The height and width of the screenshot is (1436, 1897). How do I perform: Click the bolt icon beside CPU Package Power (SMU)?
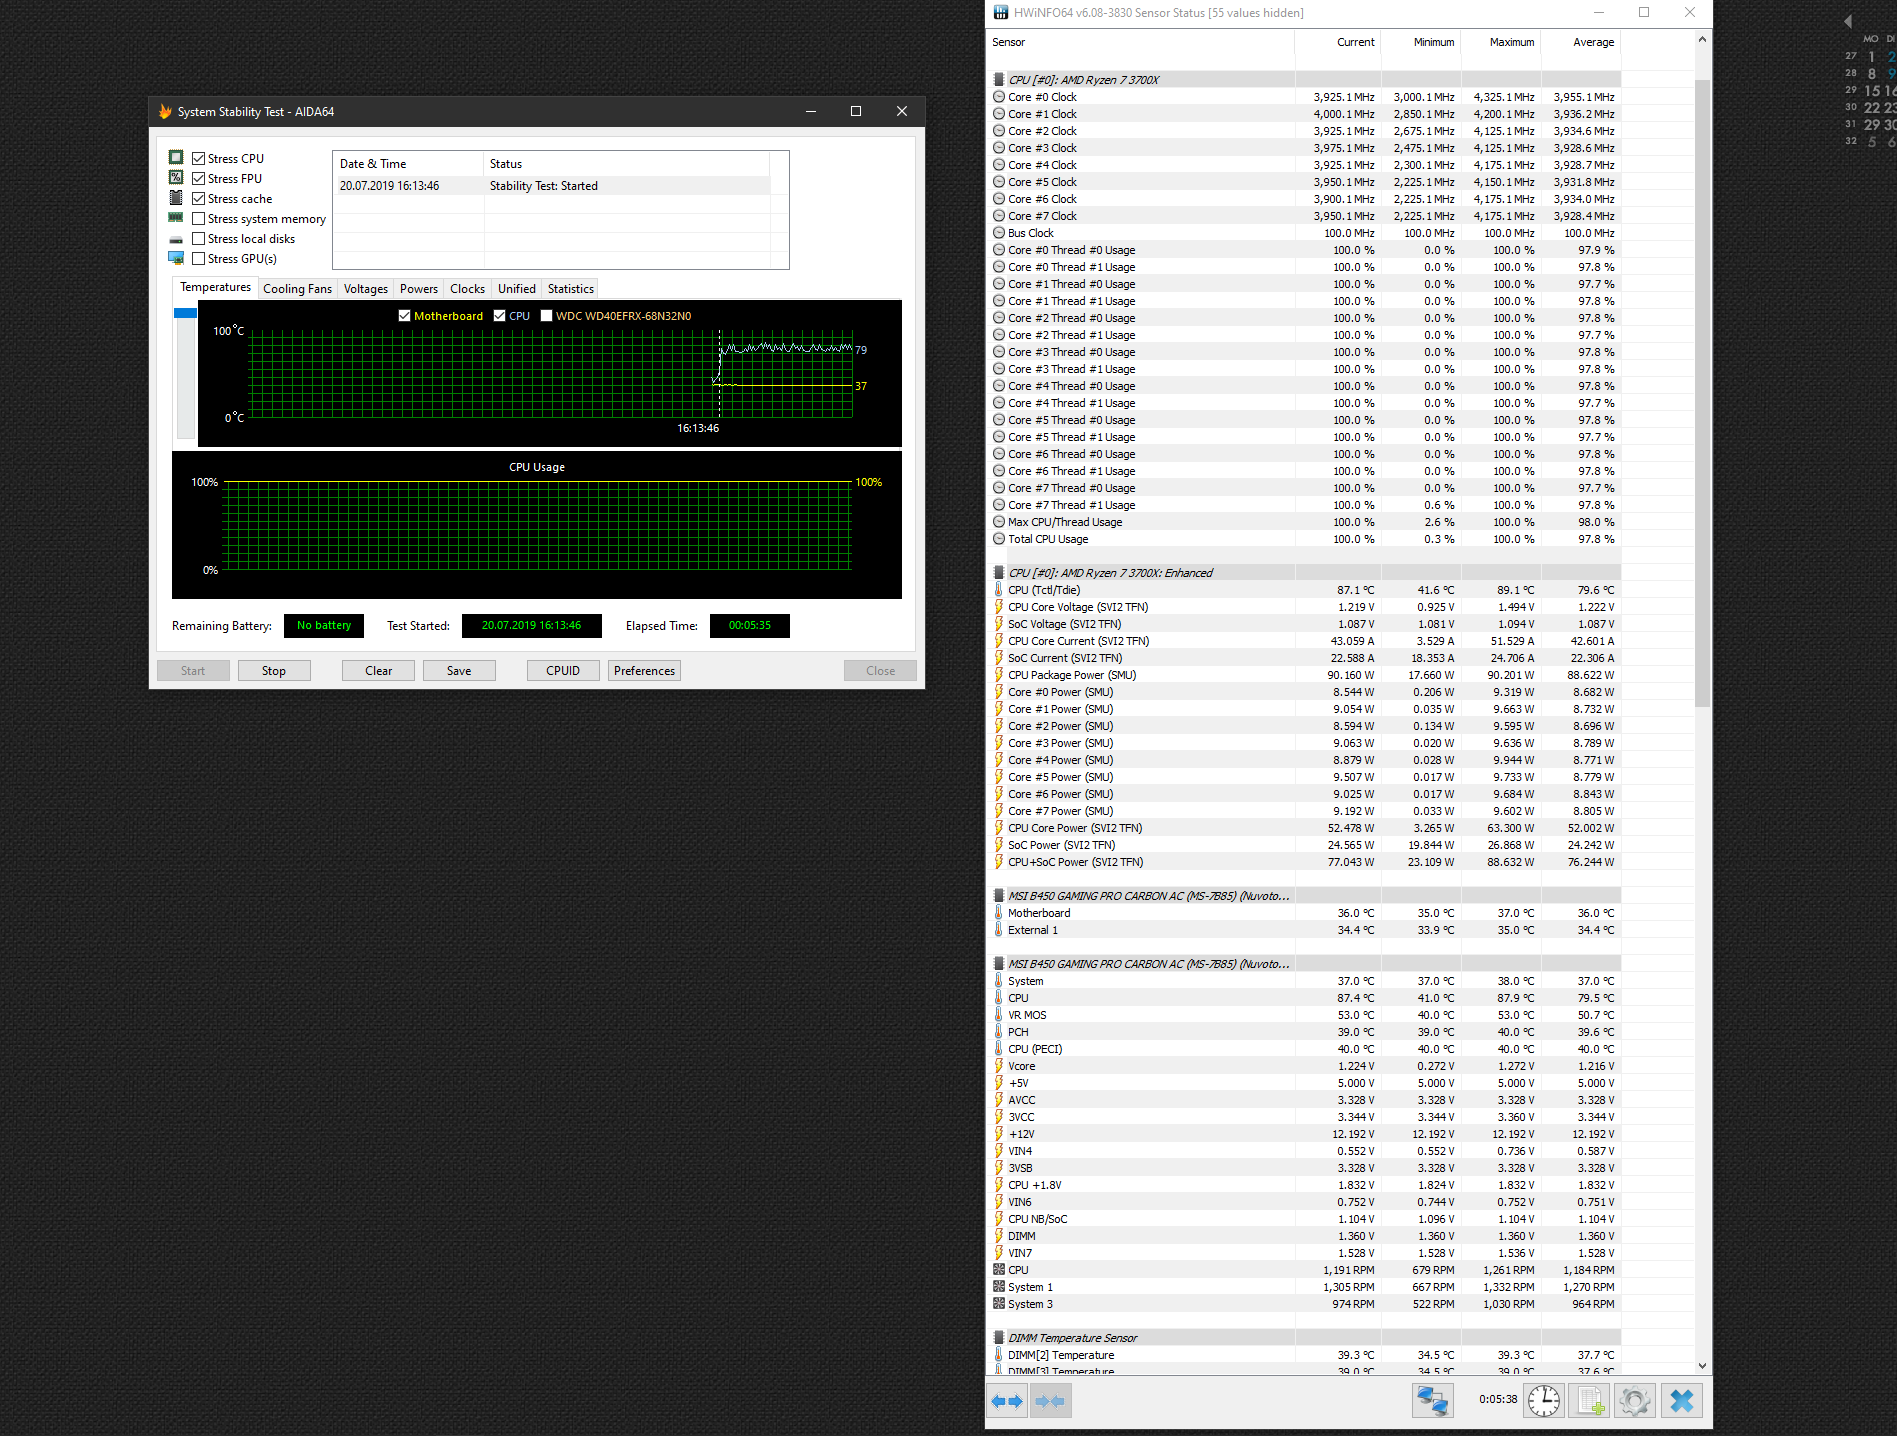pos(998,675)
